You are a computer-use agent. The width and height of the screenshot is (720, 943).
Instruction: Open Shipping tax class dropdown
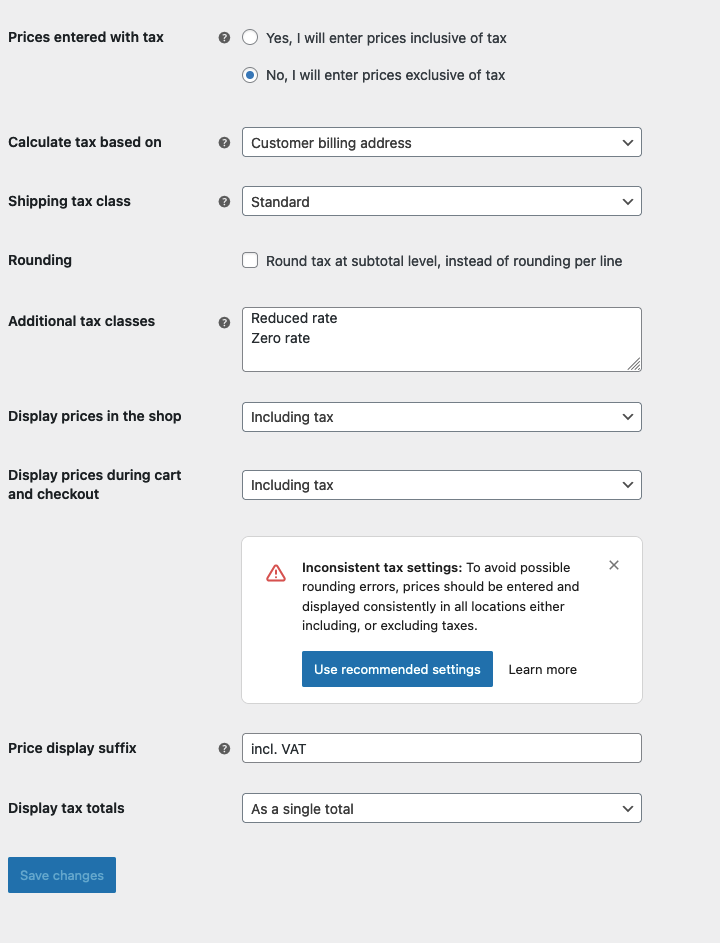coord(442,201)
